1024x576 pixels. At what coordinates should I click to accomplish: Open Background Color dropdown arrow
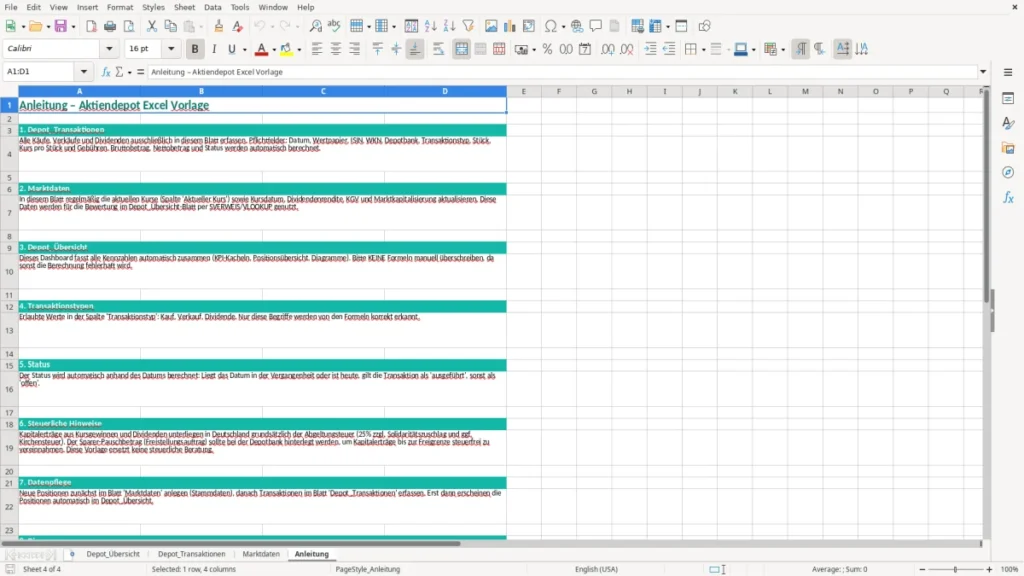299,50
